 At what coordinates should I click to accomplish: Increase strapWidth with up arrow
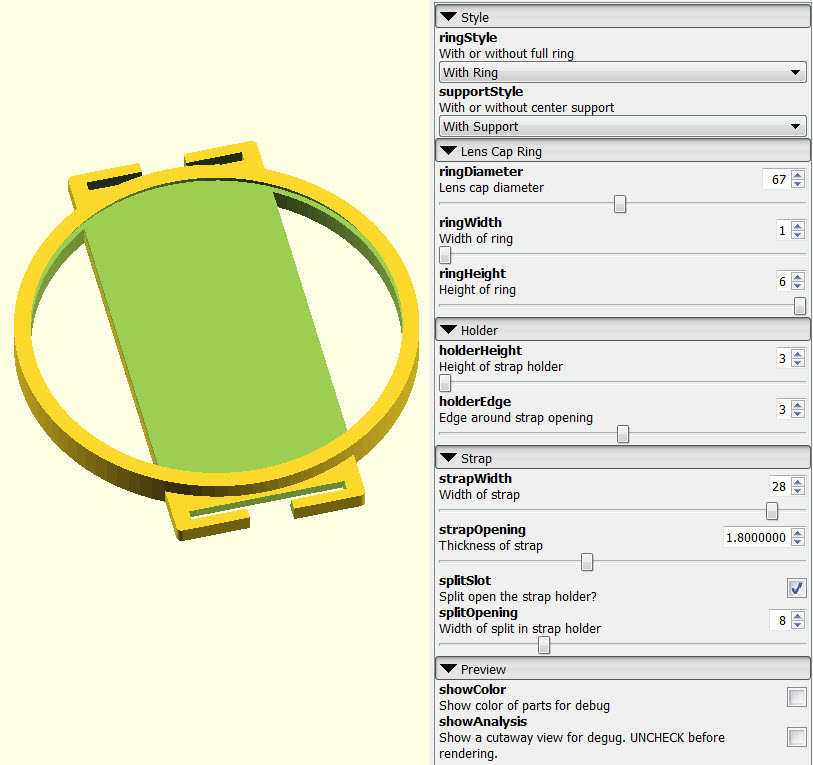(798, 482)
